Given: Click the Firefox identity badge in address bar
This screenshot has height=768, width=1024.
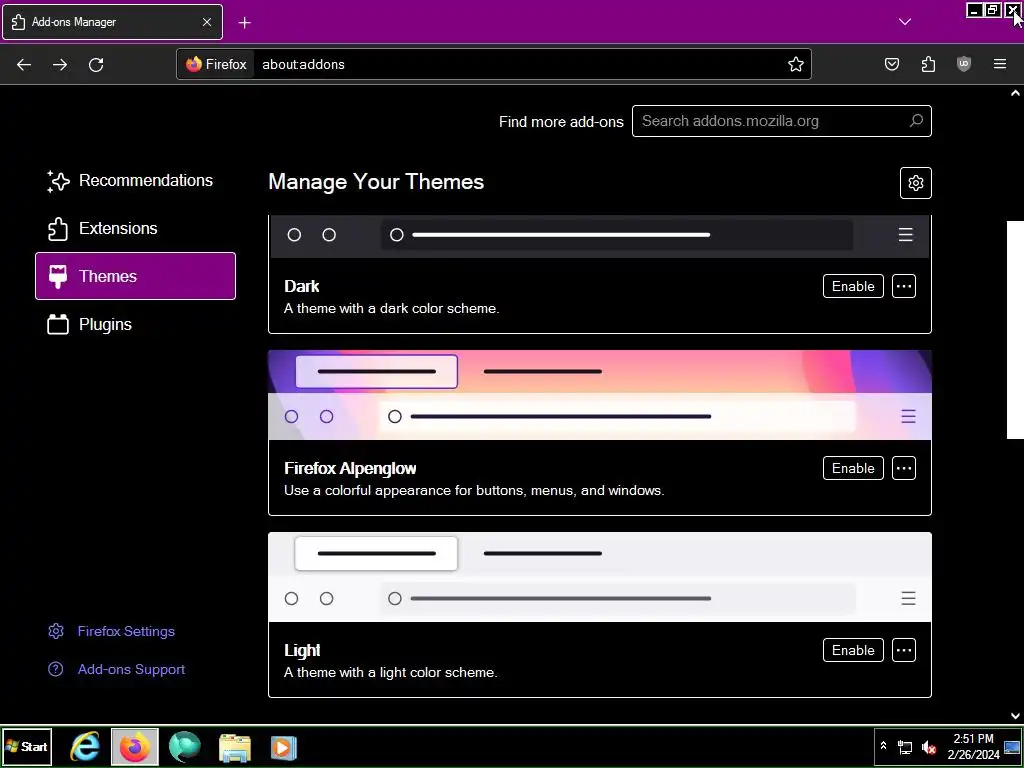Looking at the screenshot, I should pos(216,64).
